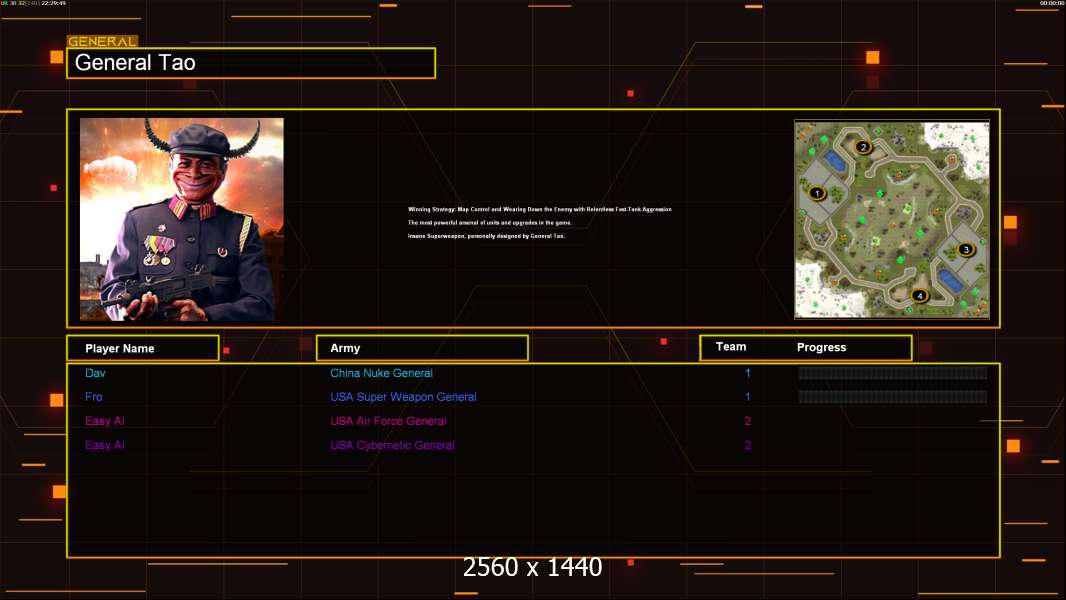Click team number for USA Air Force General
Screen dimensions: 1066x600
point(748,421)
